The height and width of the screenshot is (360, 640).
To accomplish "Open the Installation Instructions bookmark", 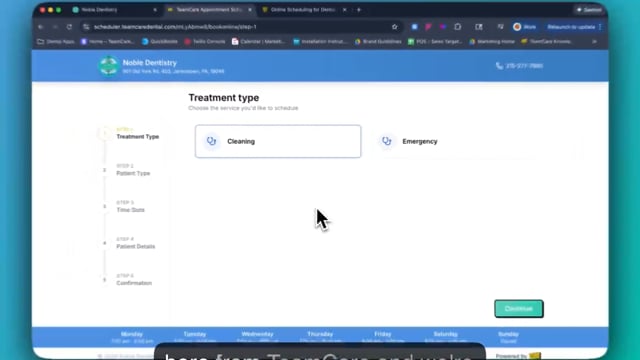I will [x=321, y=42].
